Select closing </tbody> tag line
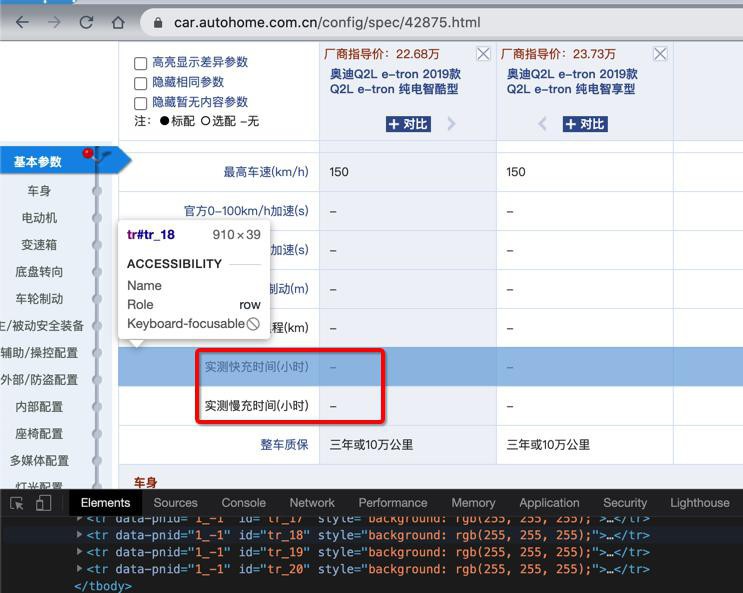This screenshot has width=743, height=593. click(103, 586)
